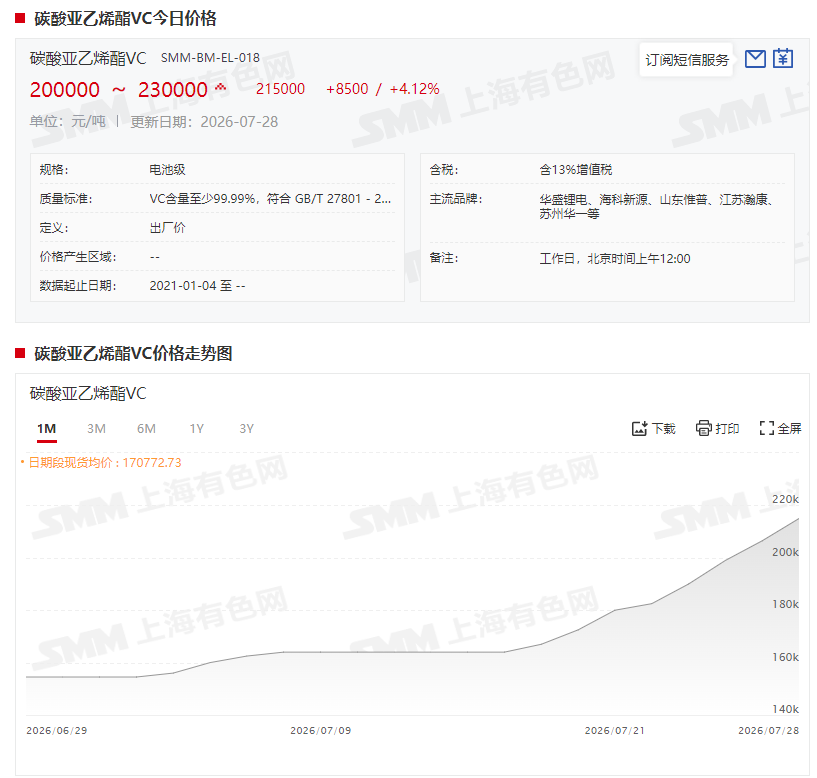Switch to the 3M time range tab
Image resolution: width=817 pixels, height=778 pixels.
(96, 429)
